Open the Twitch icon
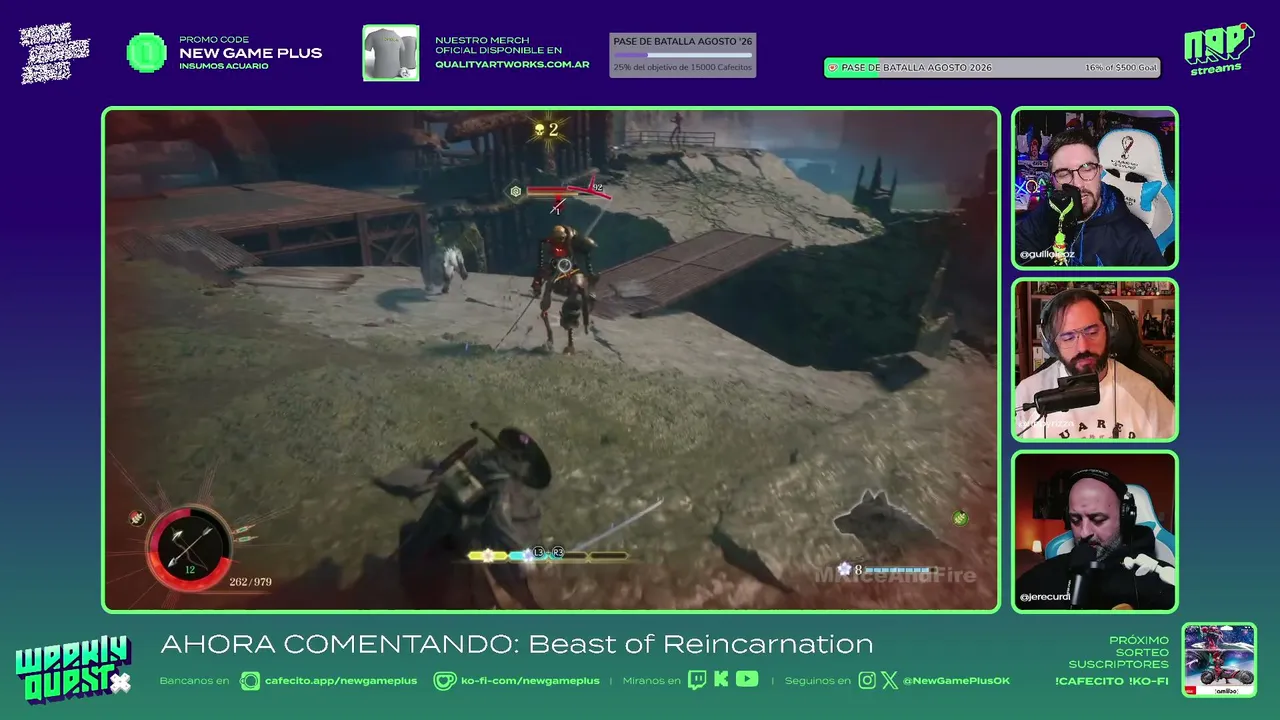 click(698, 680)
